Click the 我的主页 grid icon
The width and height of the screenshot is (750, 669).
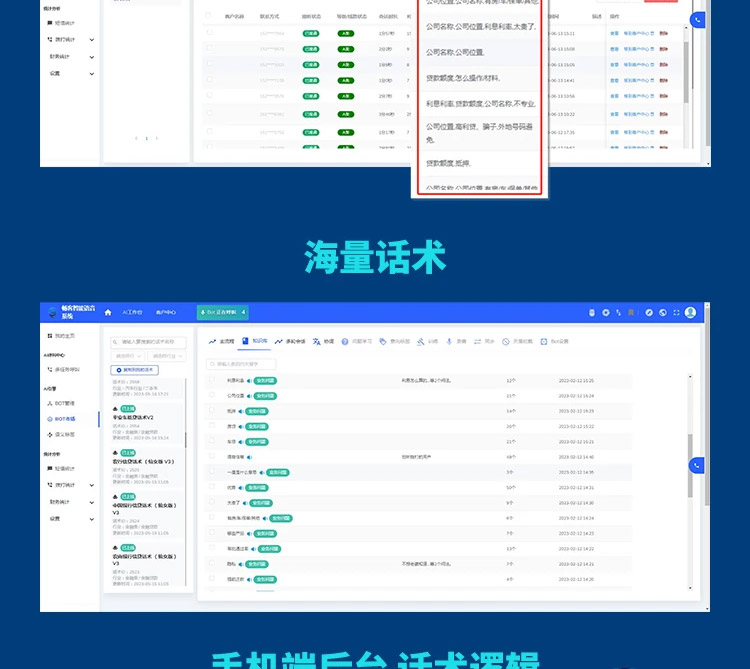pyautogui.click(x=49, y=336)
